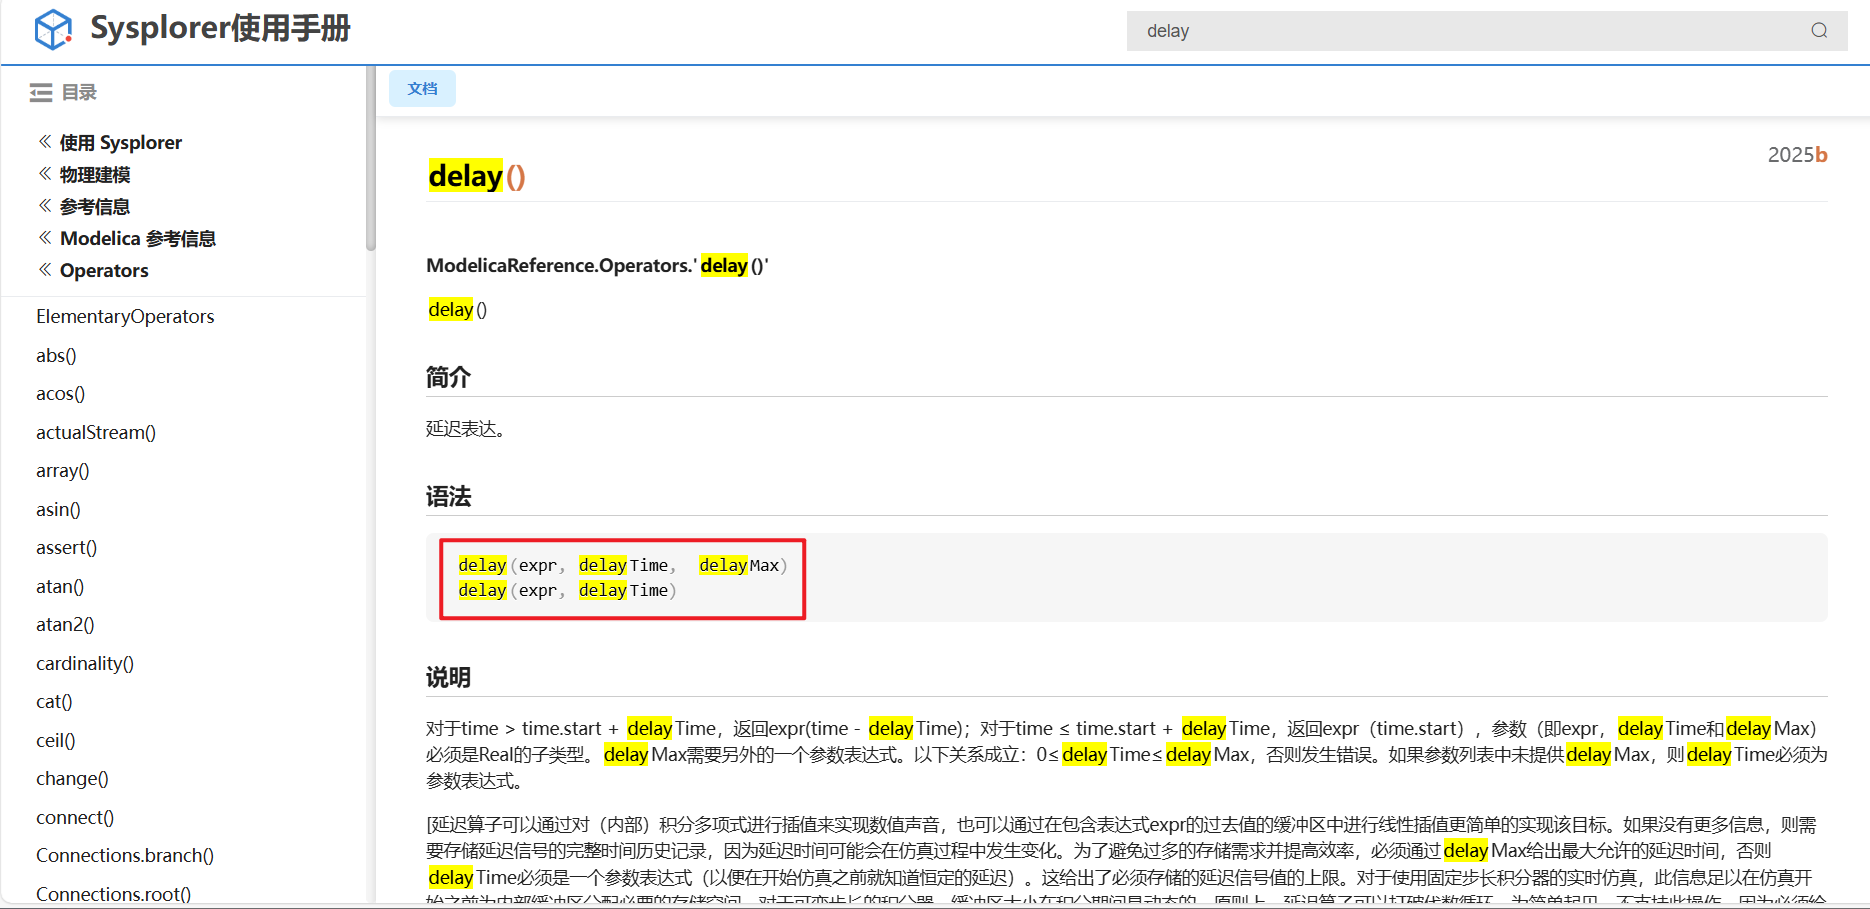Image resolution: width=1870 pixels, height=909 pixels.
Task: Click the delay() page heading
Action: pos(477,176)
